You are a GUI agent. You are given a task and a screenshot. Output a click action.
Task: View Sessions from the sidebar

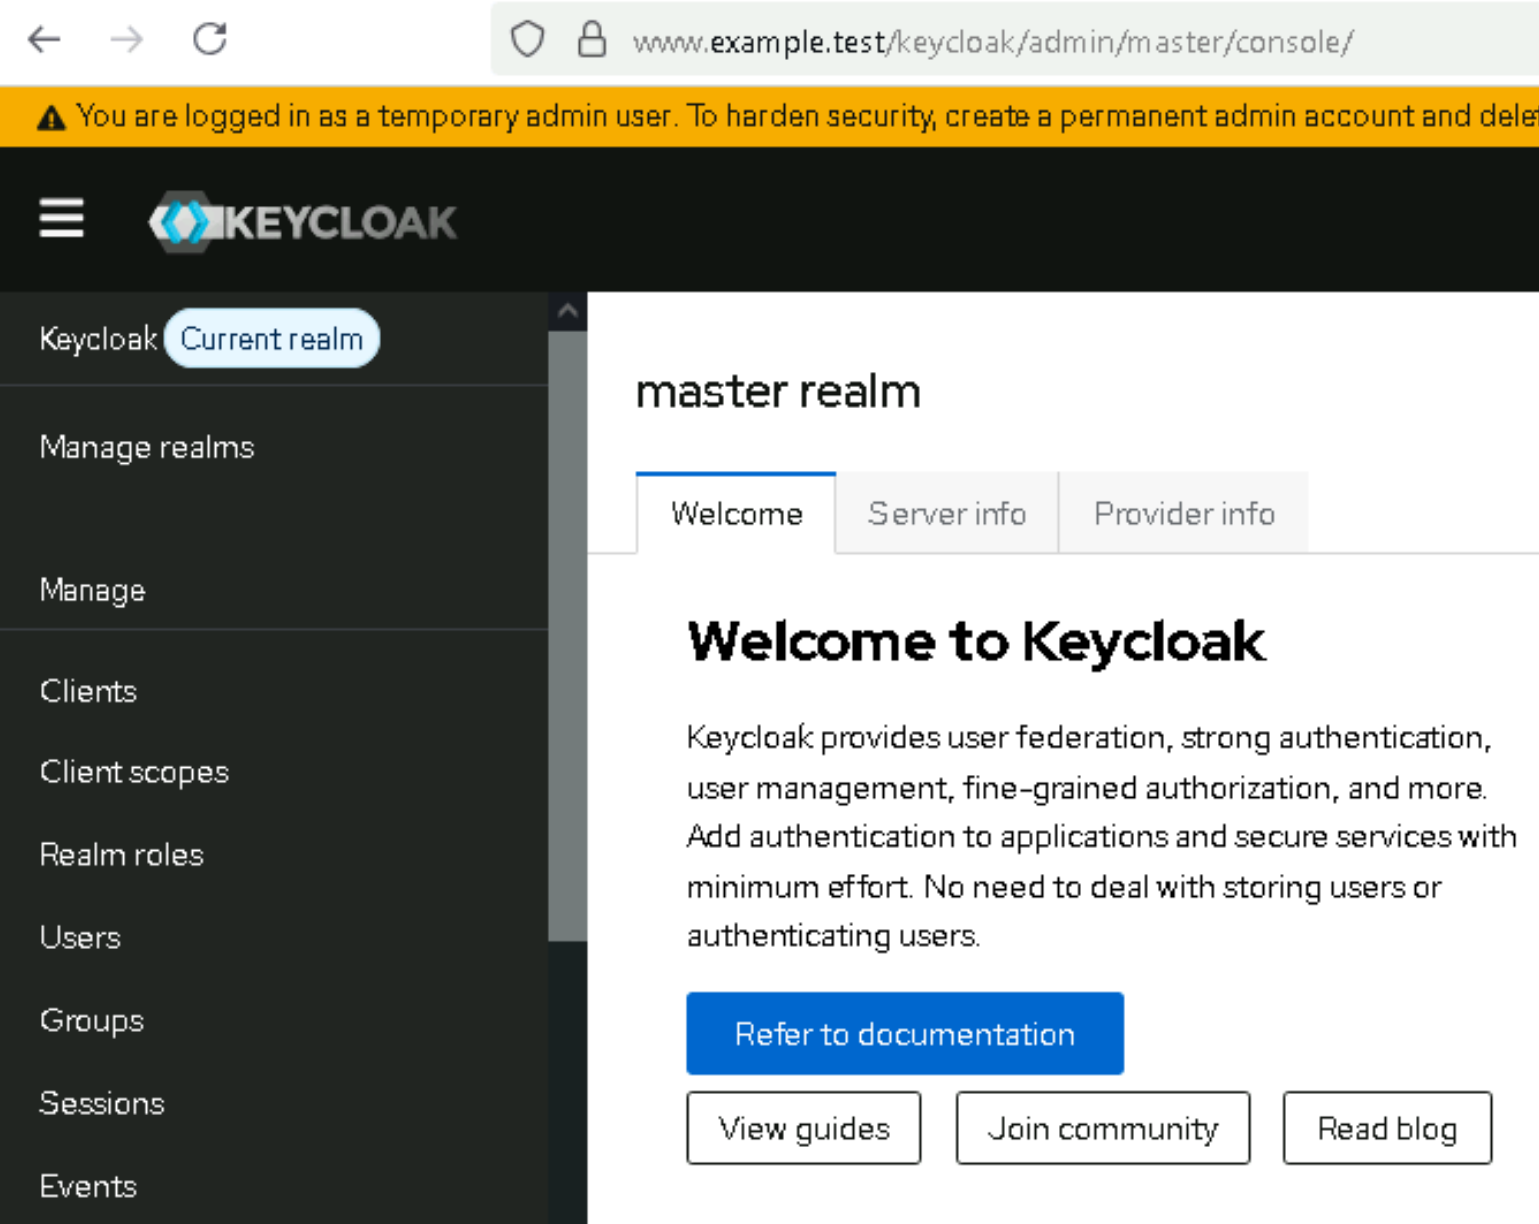(102, 1104)
